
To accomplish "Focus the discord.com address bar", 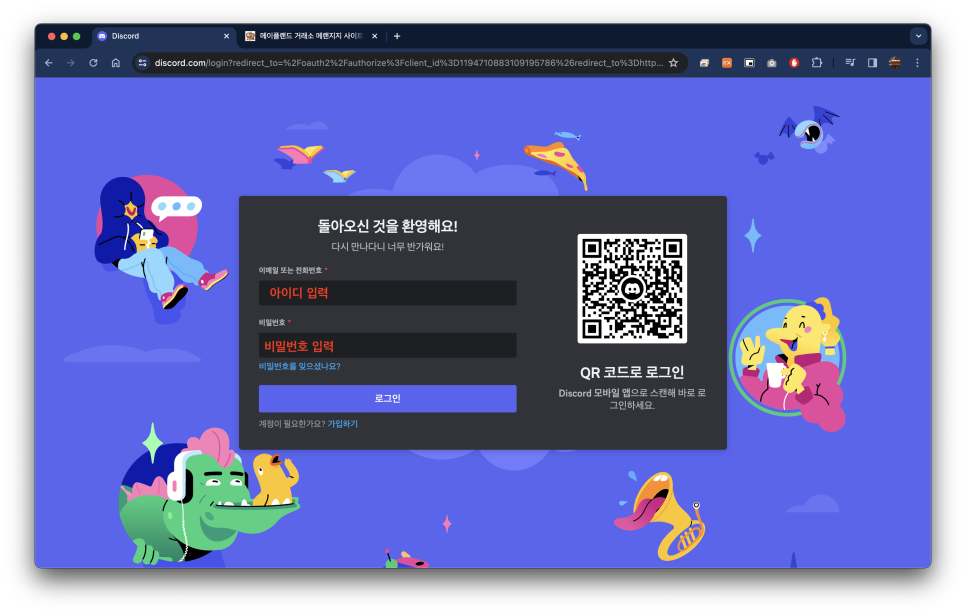I will coord(408,63).
